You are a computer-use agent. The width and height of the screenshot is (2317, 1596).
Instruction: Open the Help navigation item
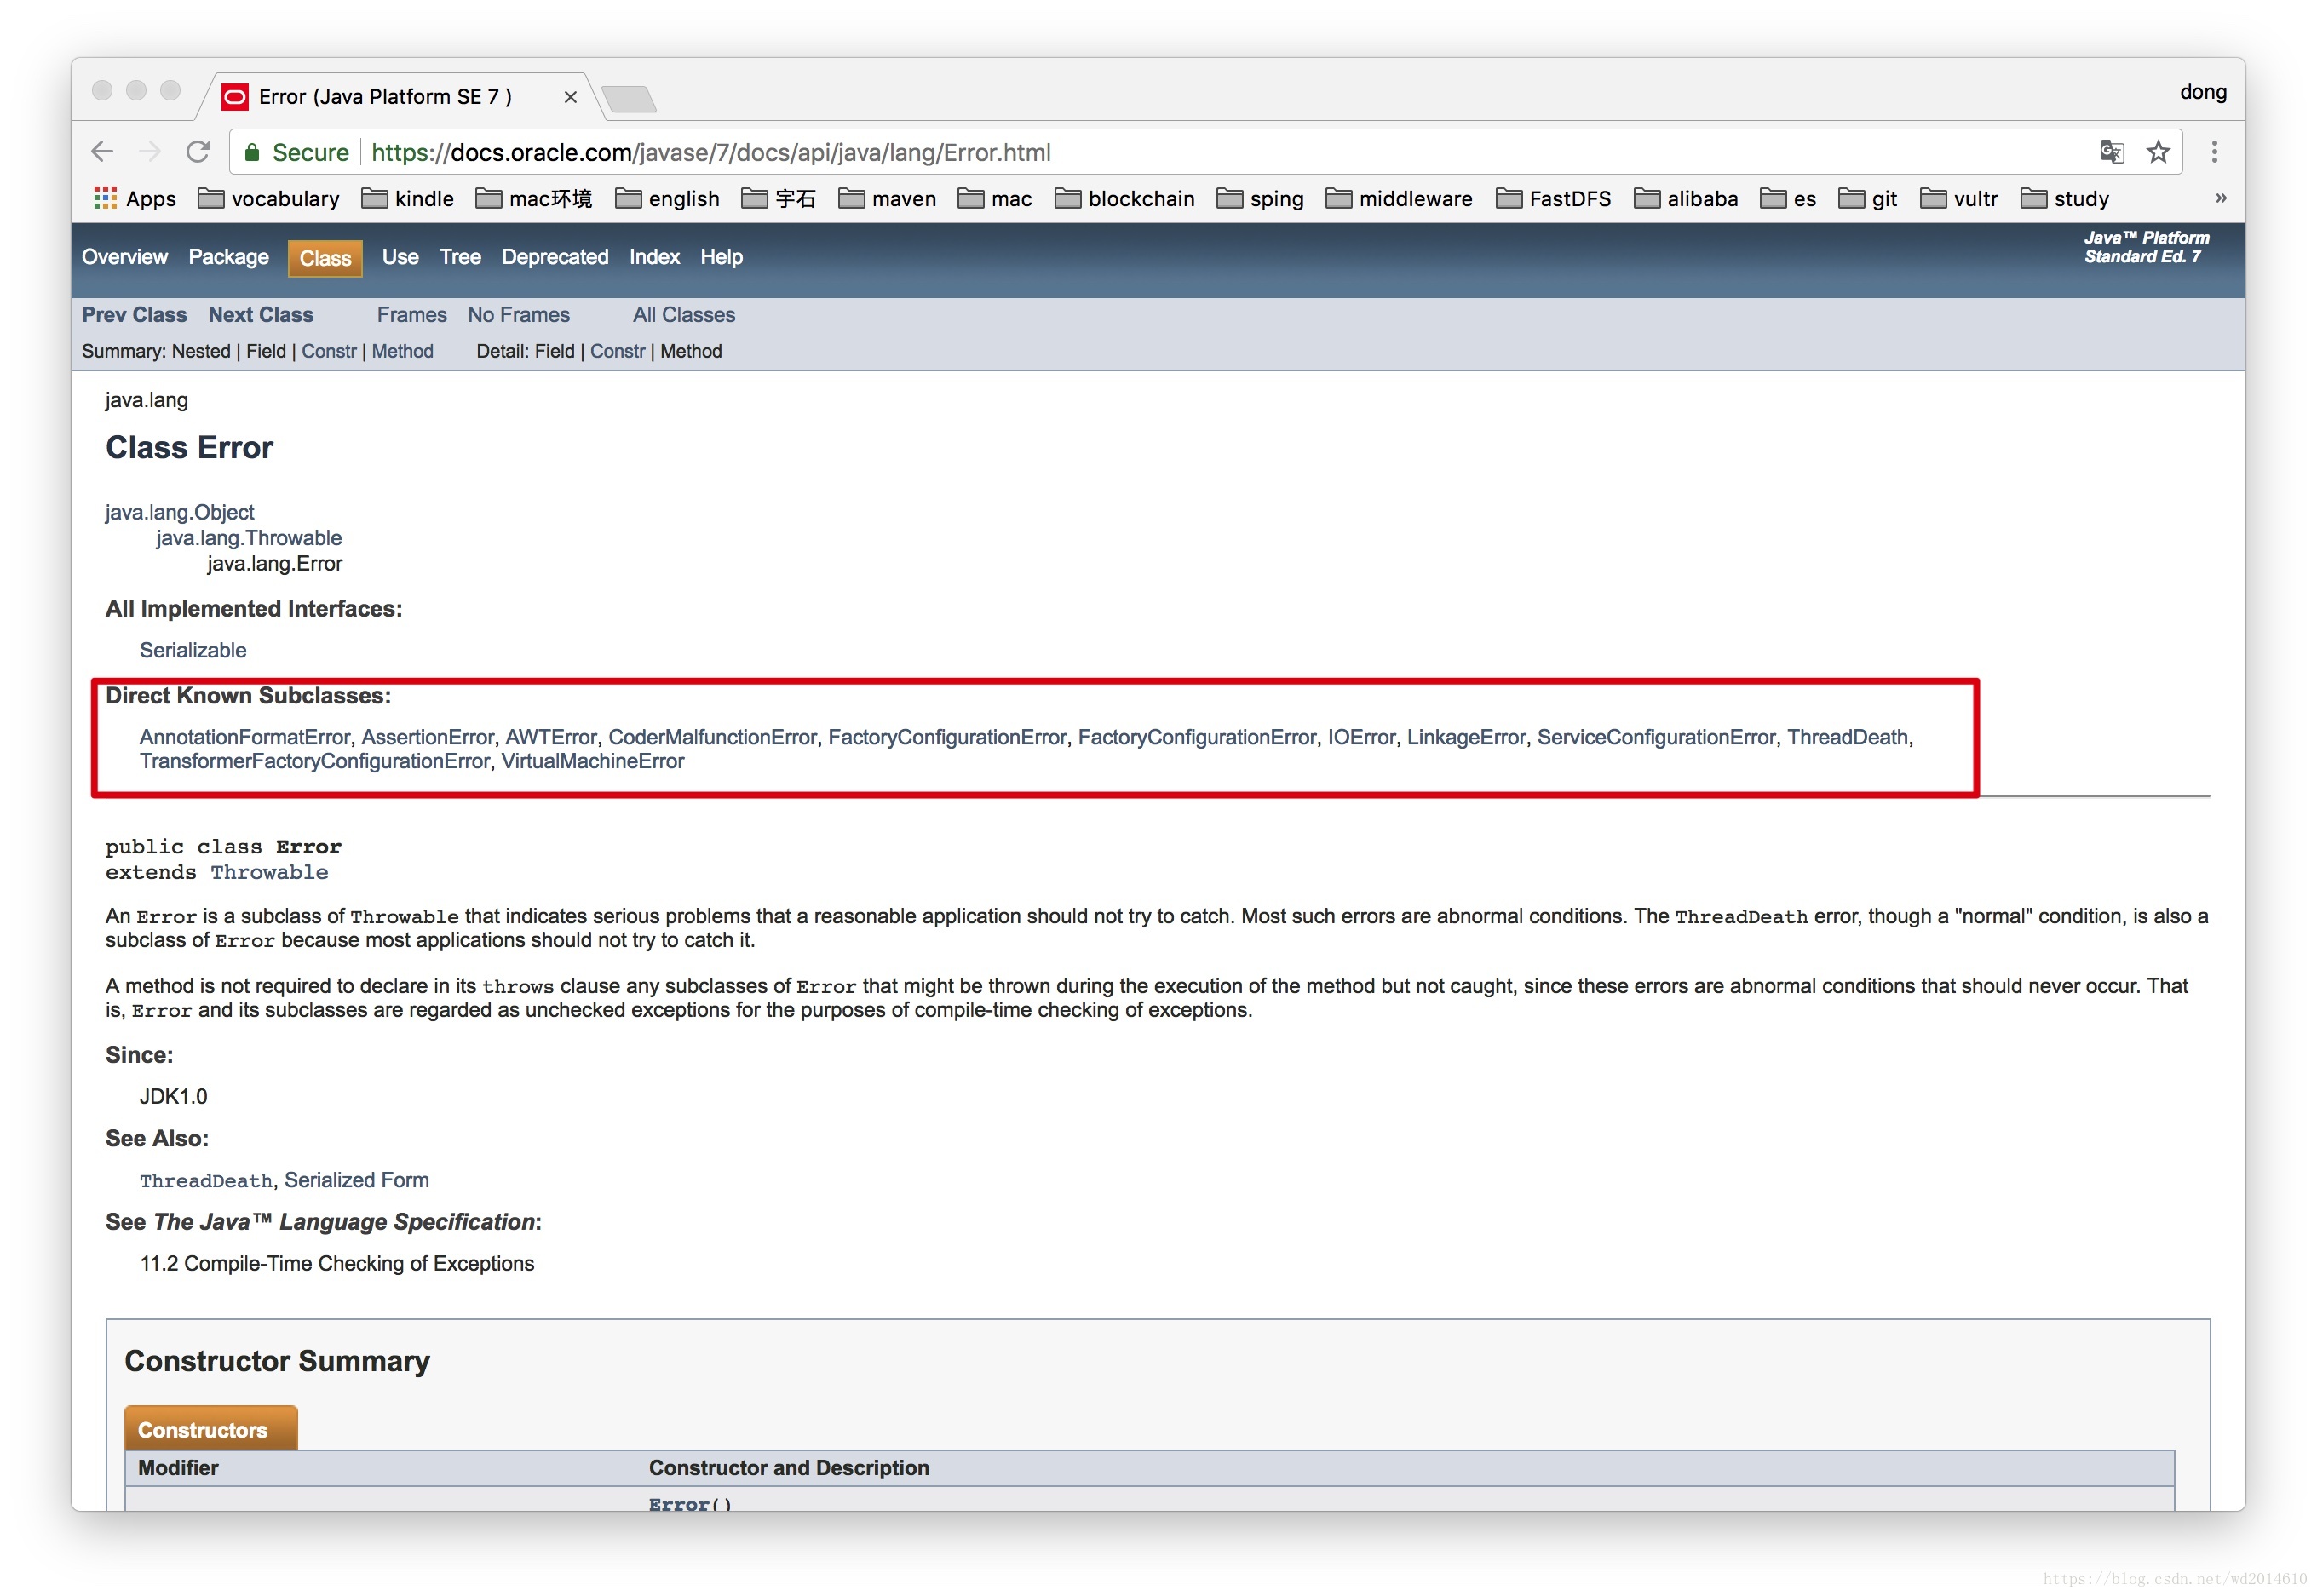coord(721,257)
